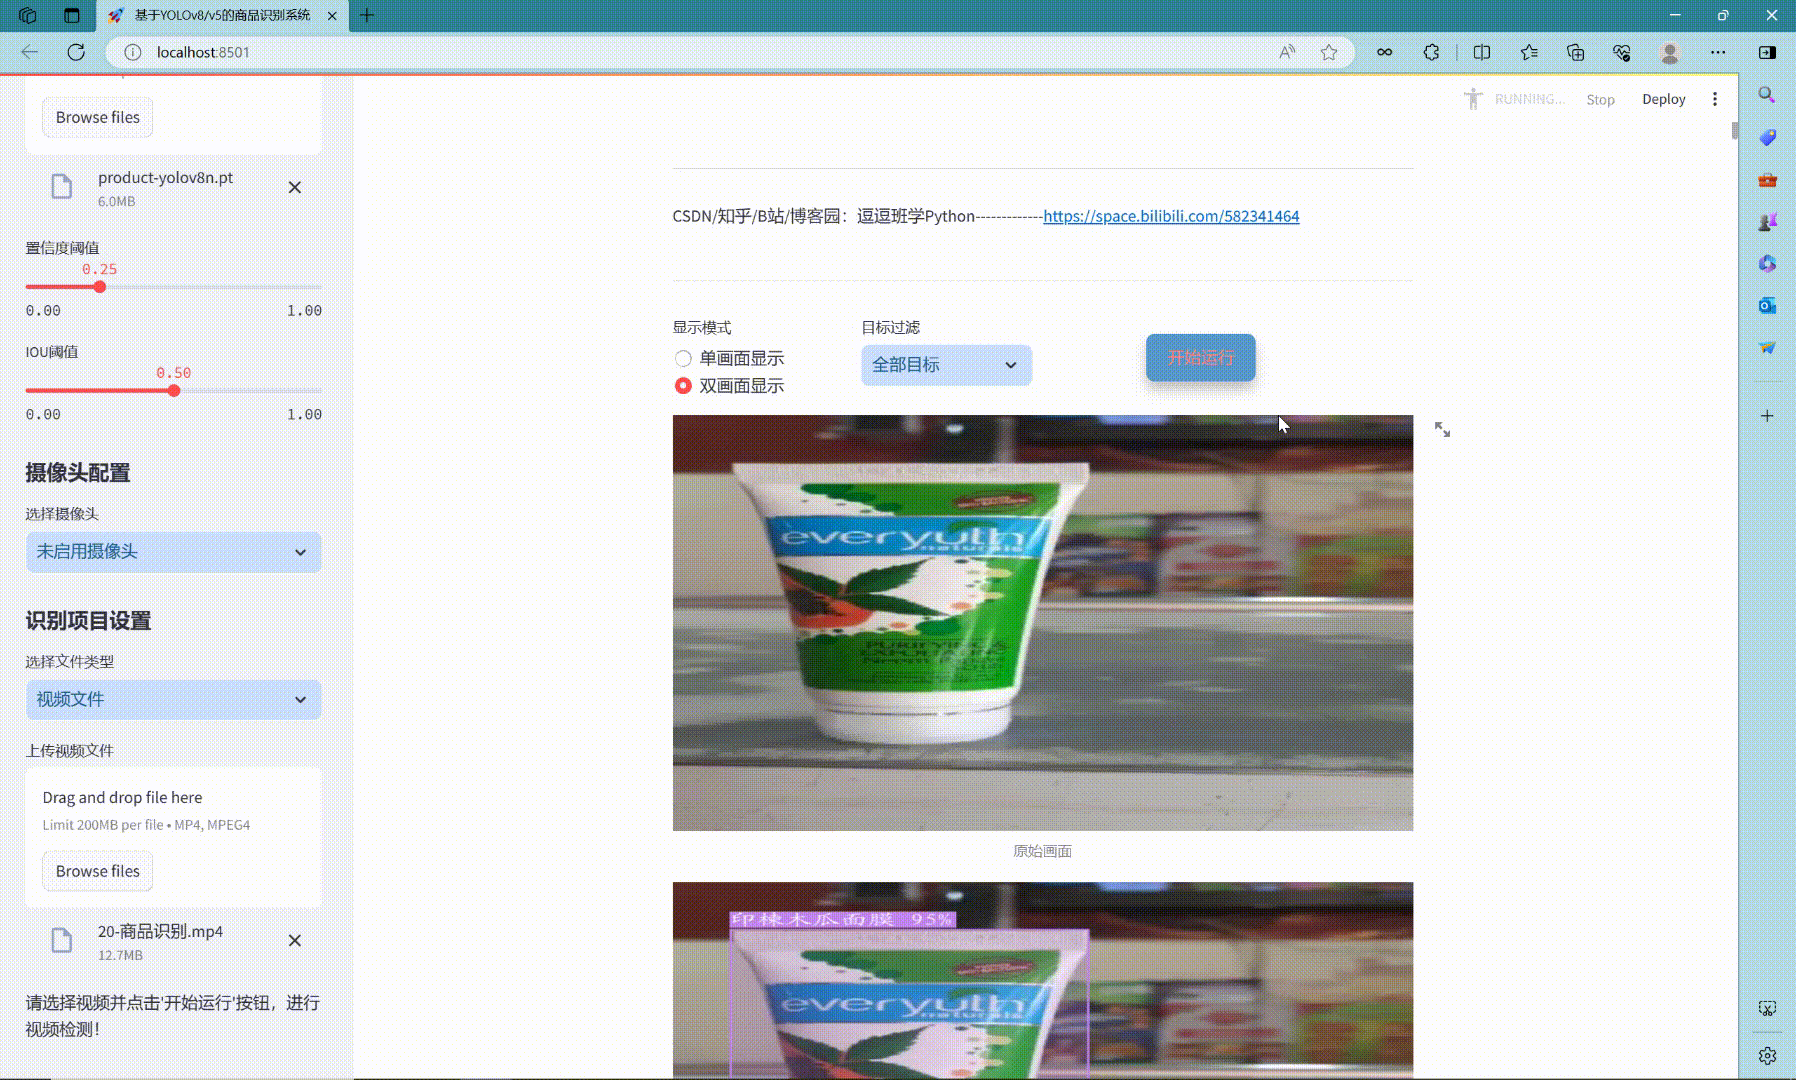The width and height of the screenshot is (1796, 1080).
Task: Click the 目标过滤 label
Action: (890, 328)
